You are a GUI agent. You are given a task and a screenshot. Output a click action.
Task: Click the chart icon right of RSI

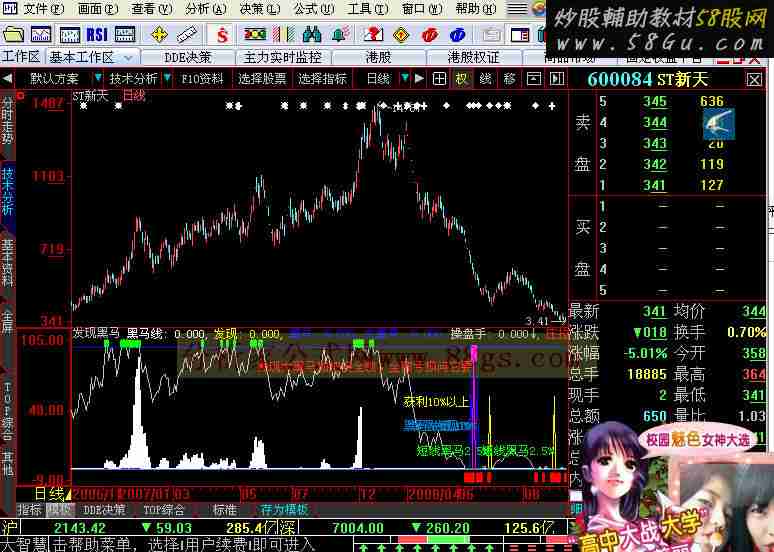125,35
